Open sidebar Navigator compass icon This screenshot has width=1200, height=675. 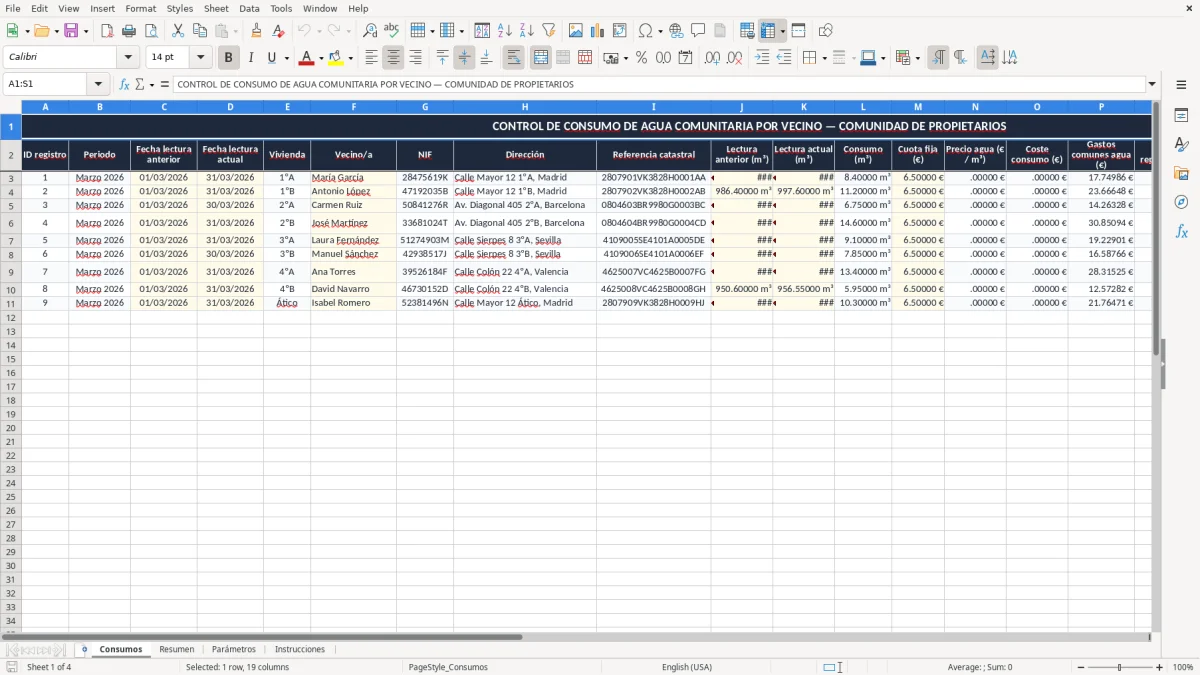1182,202
